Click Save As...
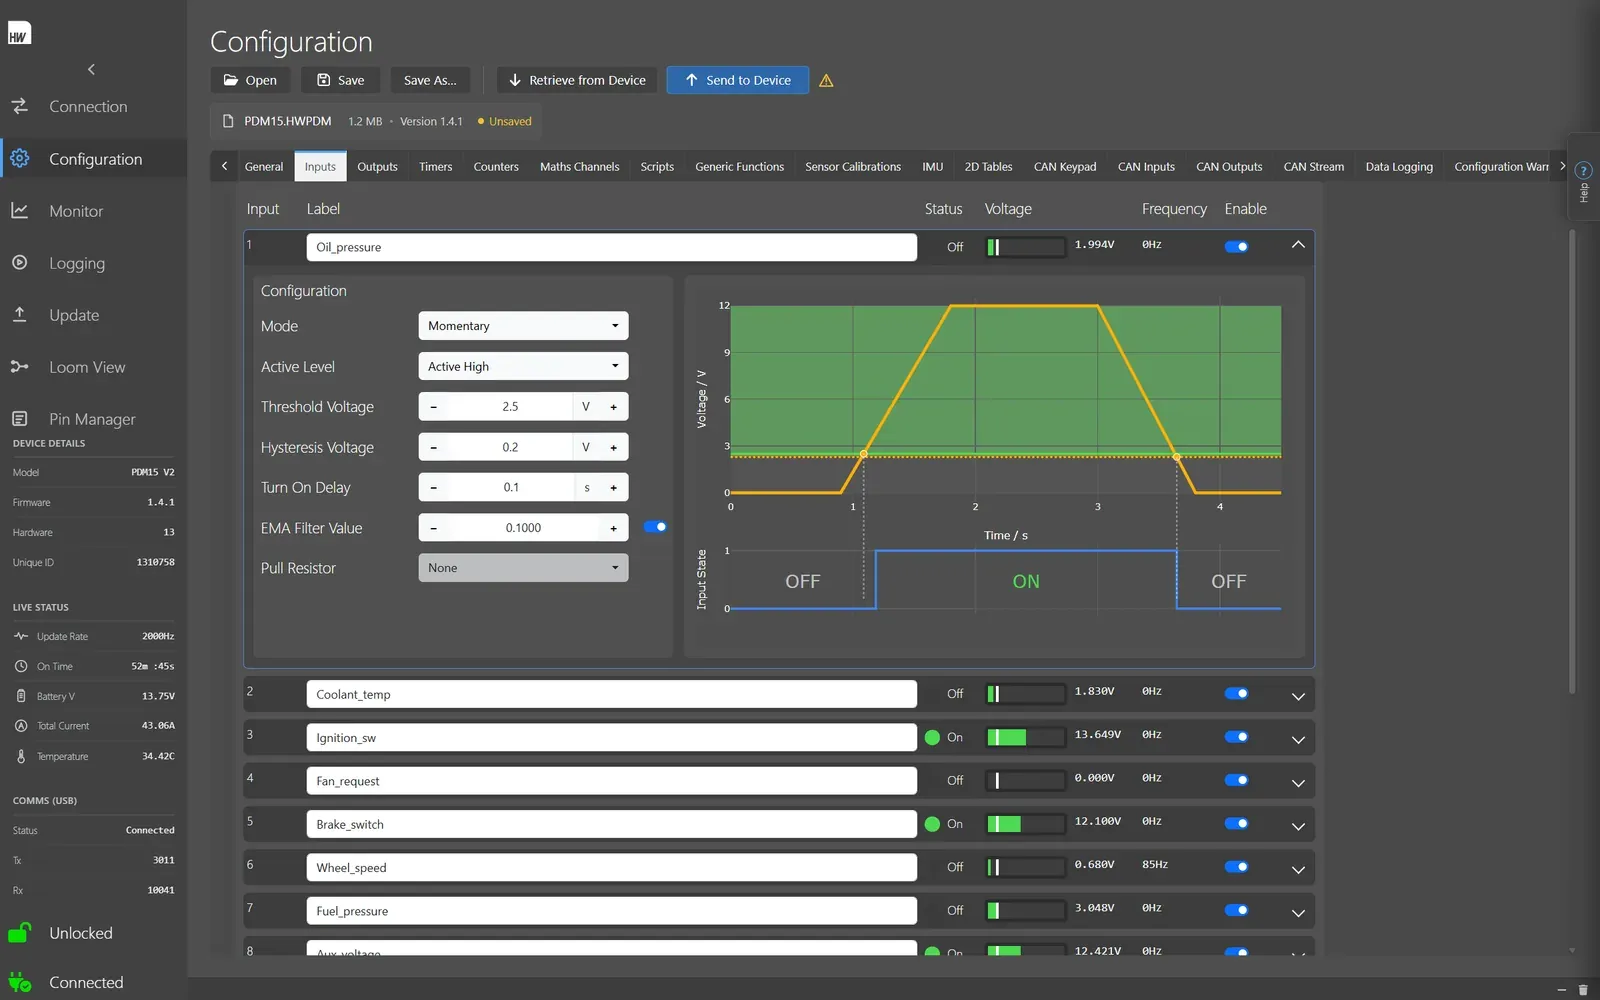 [430, 80]
